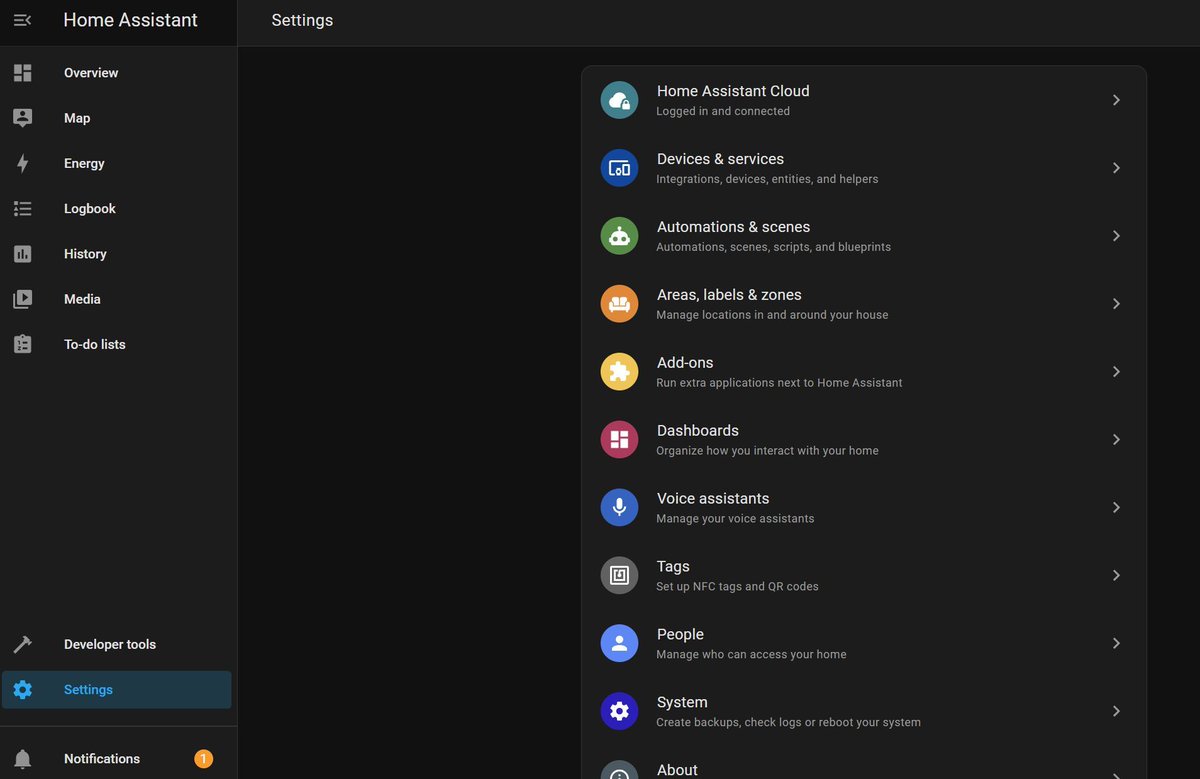Click the 'Logged in and connected' text
The height and width of the screenshot is (779, 1200).
coord(723,111)
